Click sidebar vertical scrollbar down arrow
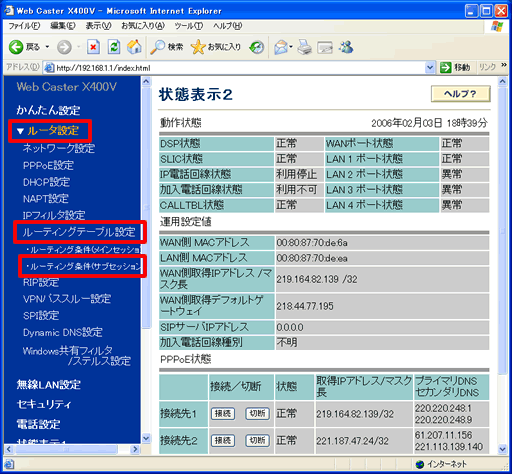 click(146, 438)
